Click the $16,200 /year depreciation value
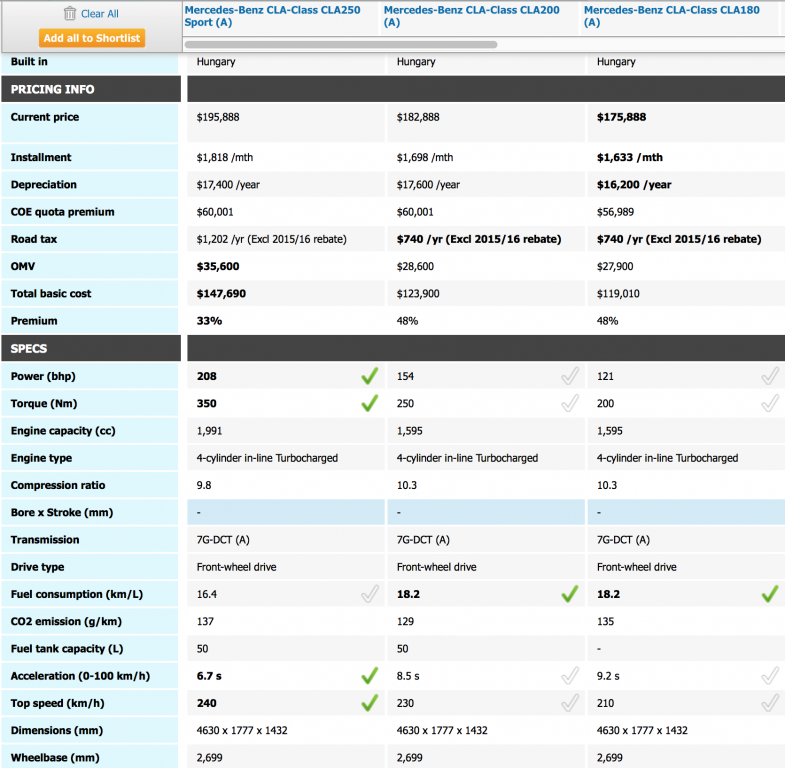The width and height of the screenshot is (785, 768). coord(634,185)
